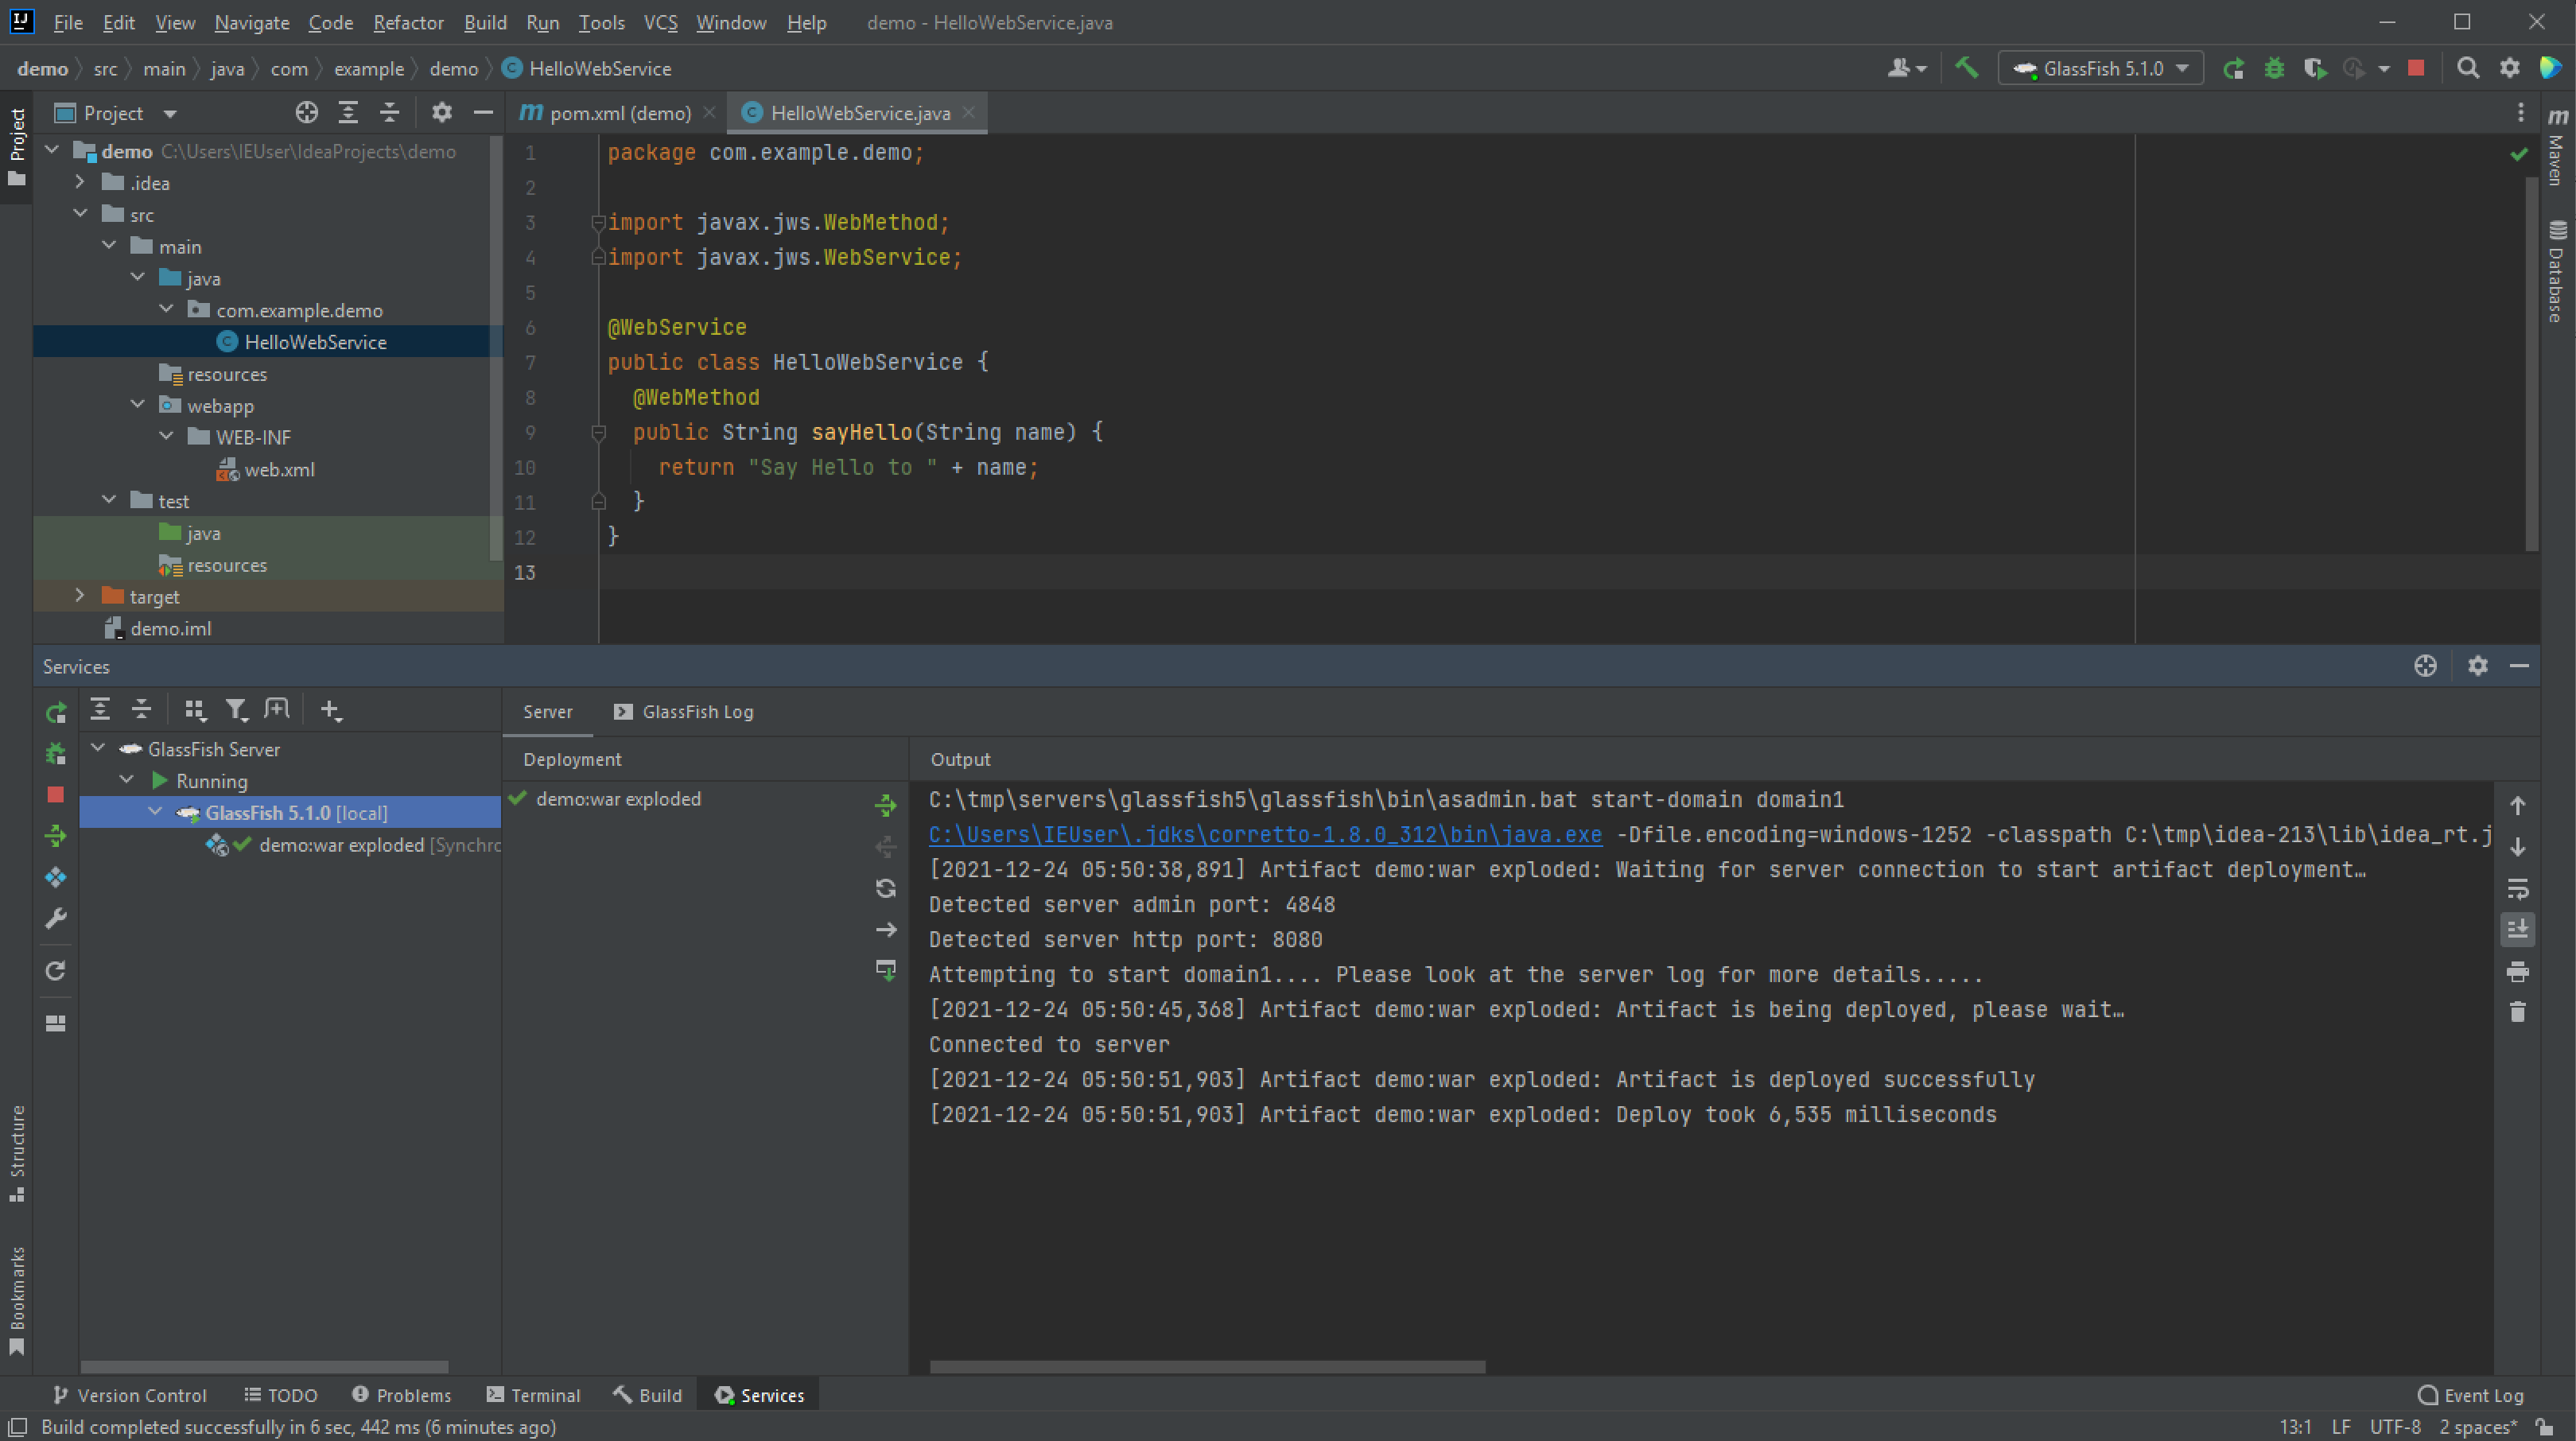The image size is (2576, 1441).
Task: Toggle Bookmarks tool window on left edge
Action: coord(17,1300)
